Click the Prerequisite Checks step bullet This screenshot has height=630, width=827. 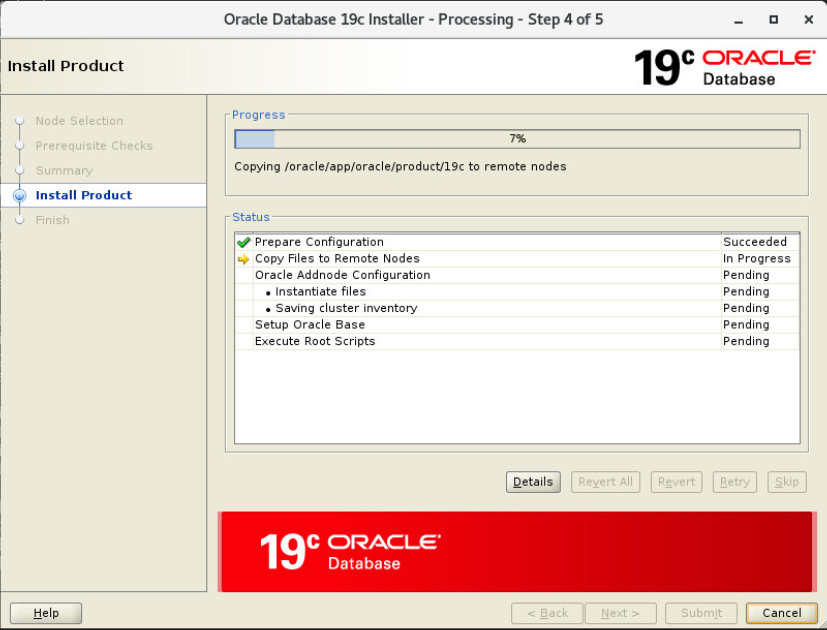pos(20,146)
